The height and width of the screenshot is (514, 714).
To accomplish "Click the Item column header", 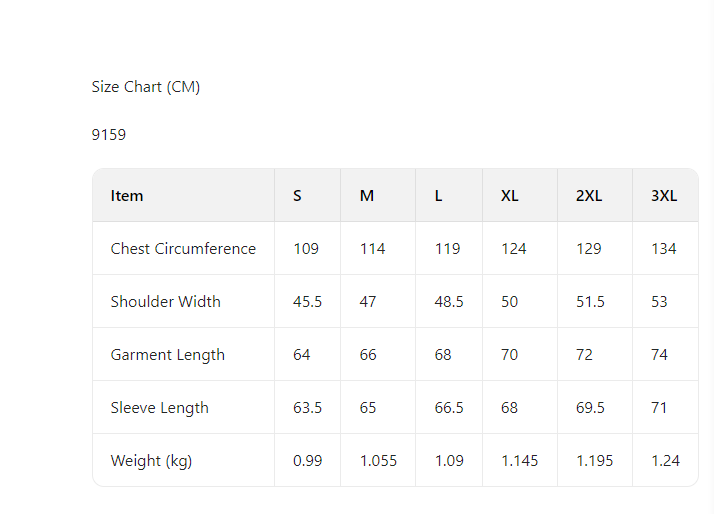I will pyautogui.click(x=127, y=196).
